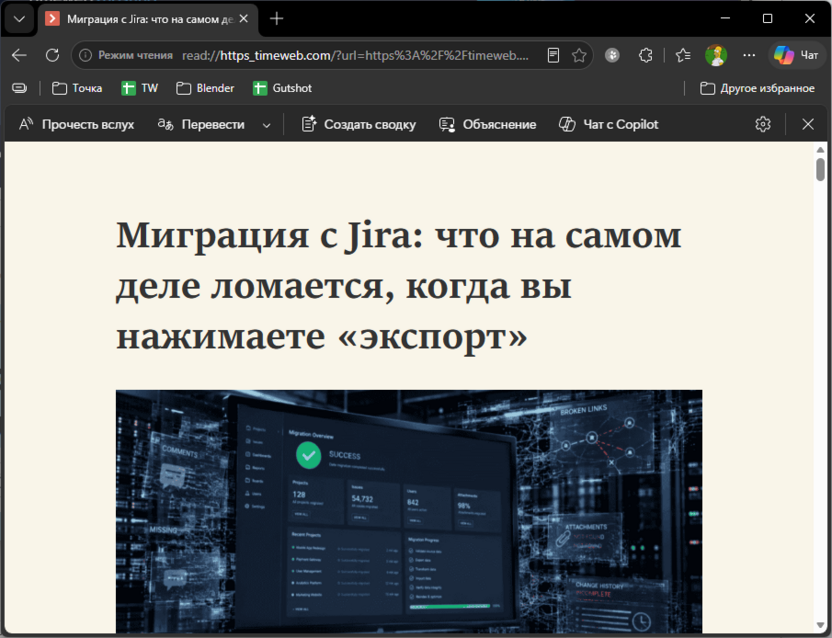Open reading mode settings gear
The image size is (832, 638).
[x=762, y=124]
